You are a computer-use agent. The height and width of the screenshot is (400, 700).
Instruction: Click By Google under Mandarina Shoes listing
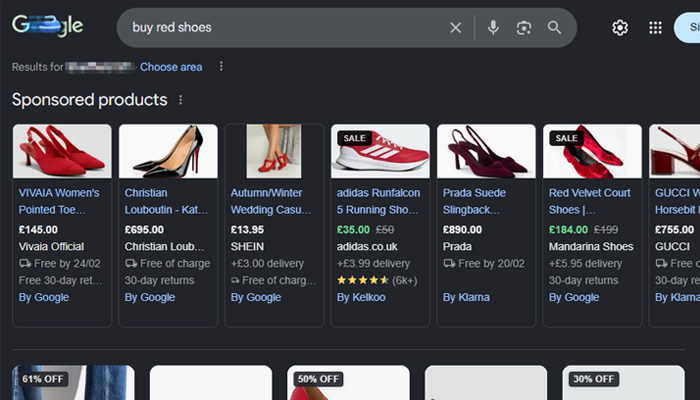pyautogui.click(x=574, y=297)
